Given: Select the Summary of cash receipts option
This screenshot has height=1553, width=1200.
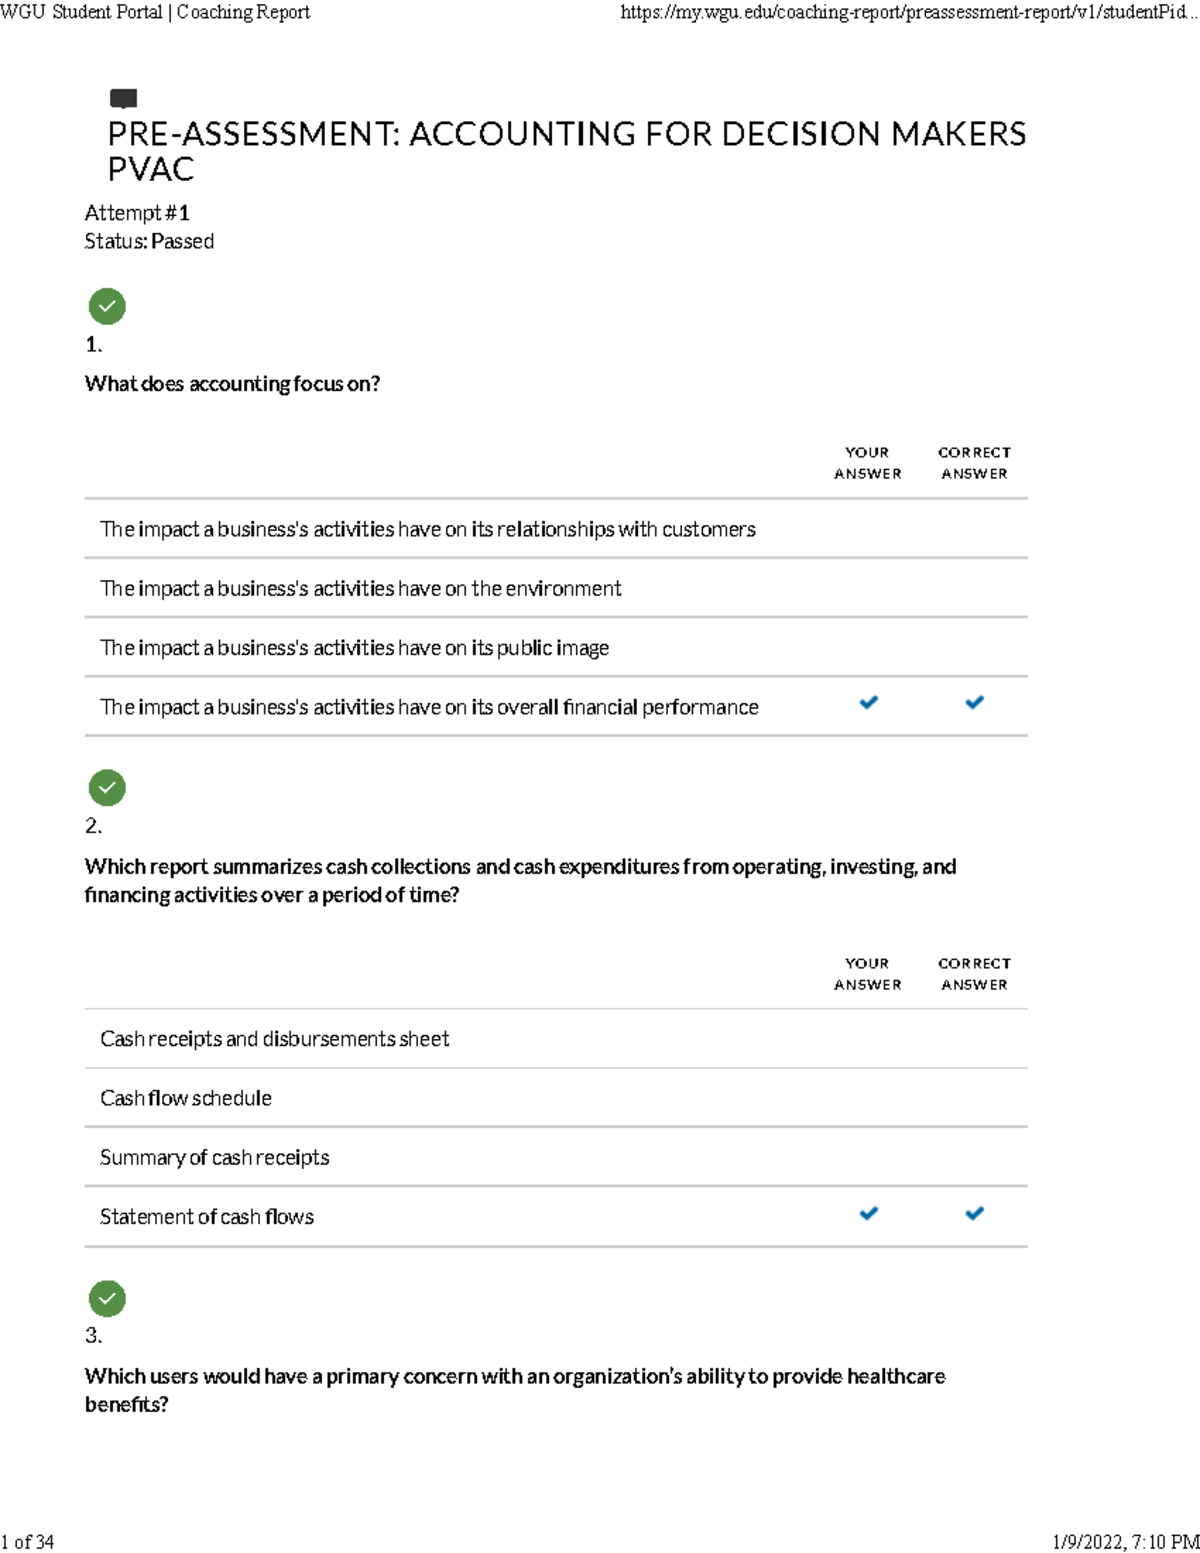Looking at the screenshot, I should [x=214, y=1158].
